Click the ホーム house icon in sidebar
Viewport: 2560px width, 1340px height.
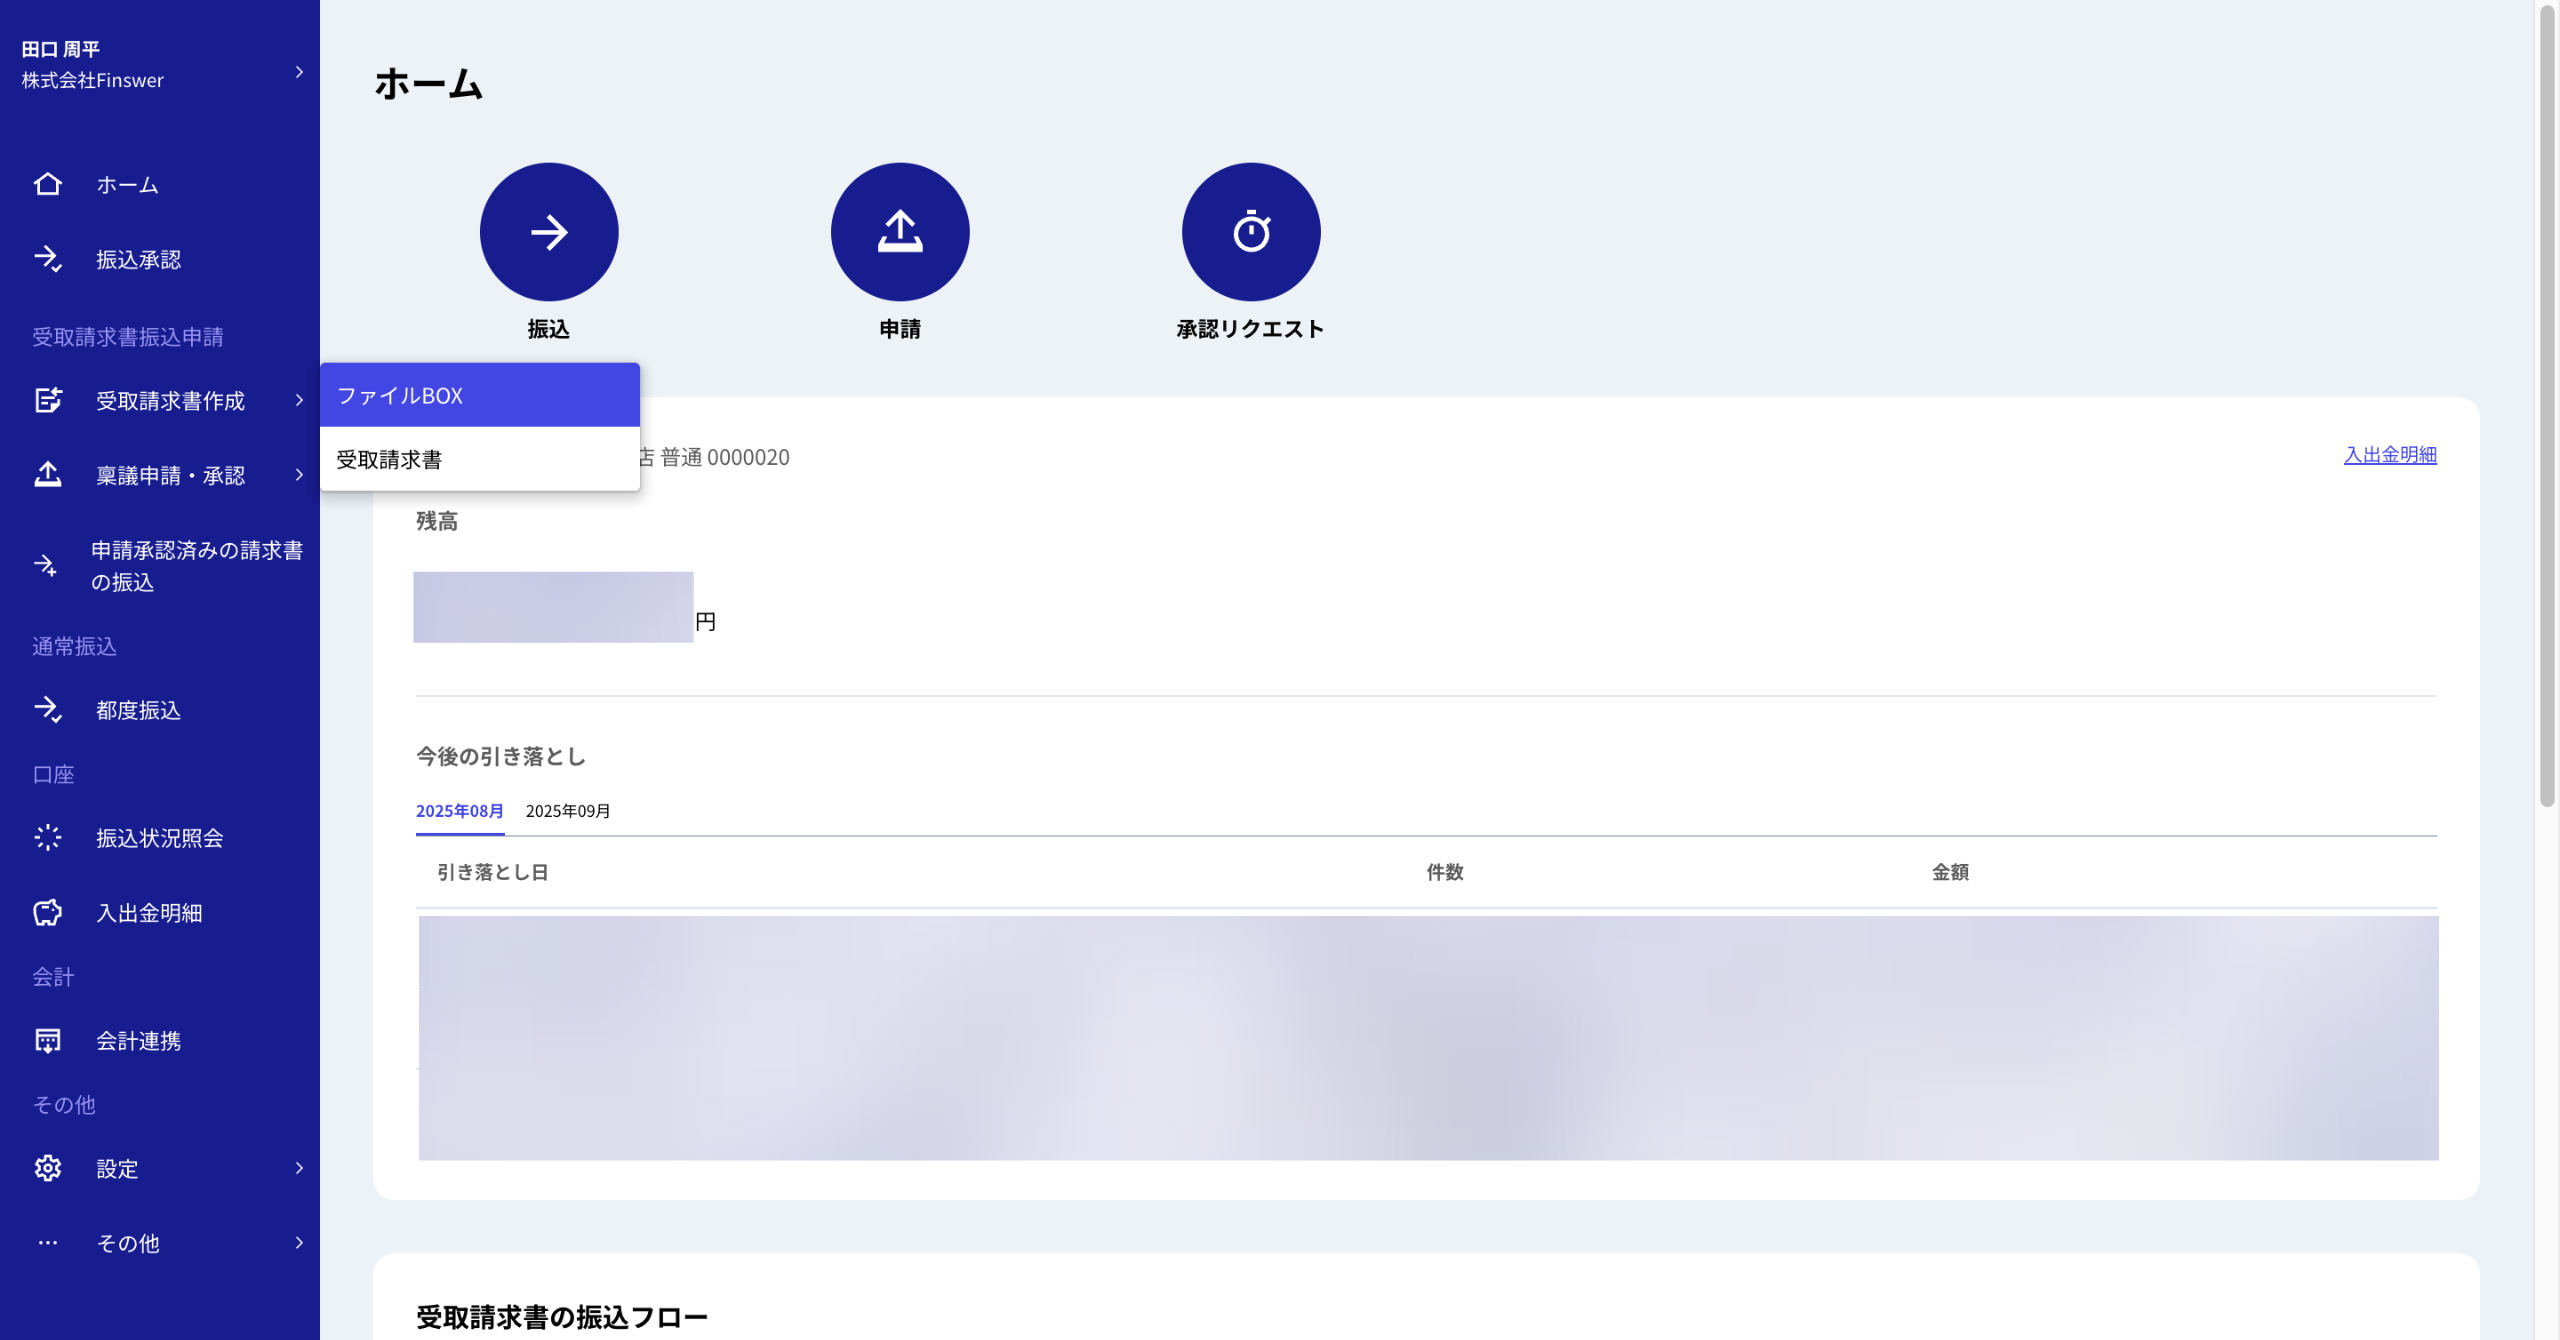47,184
